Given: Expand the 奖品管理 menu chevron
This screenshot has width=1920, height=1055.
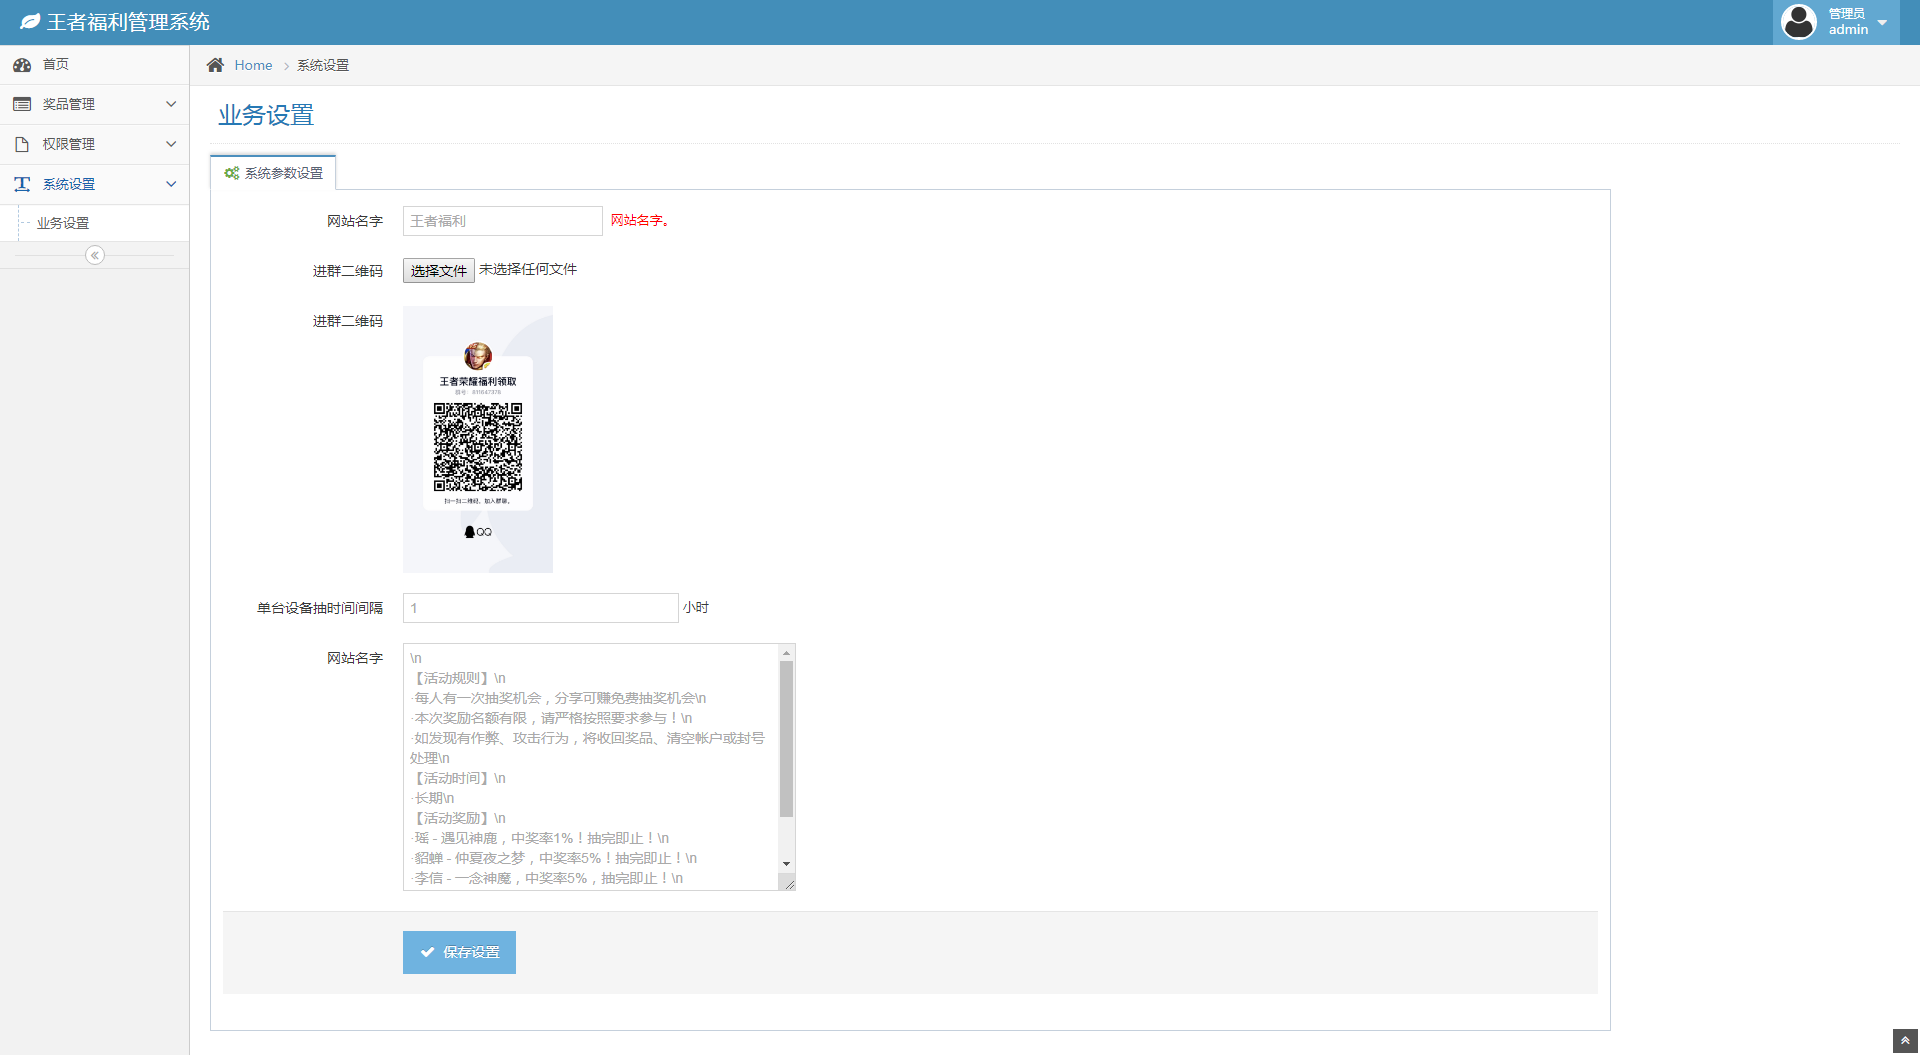Looking at the screenshot, I should coord(171,104).
